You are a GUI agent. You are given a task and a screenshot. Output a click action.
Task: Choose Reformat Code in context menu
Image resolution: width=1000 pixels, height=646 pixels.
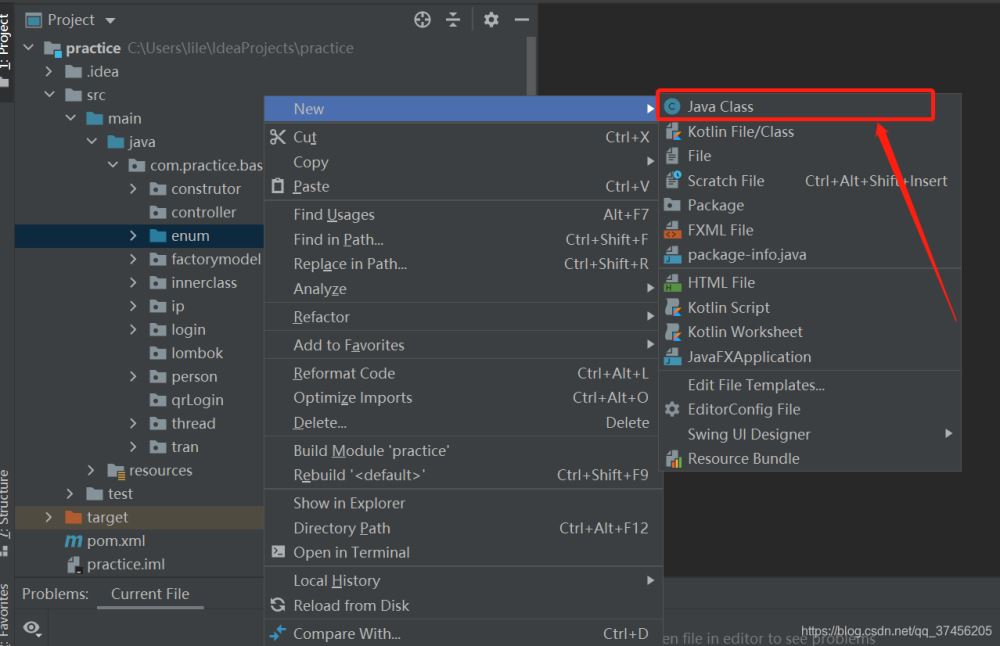344,373
